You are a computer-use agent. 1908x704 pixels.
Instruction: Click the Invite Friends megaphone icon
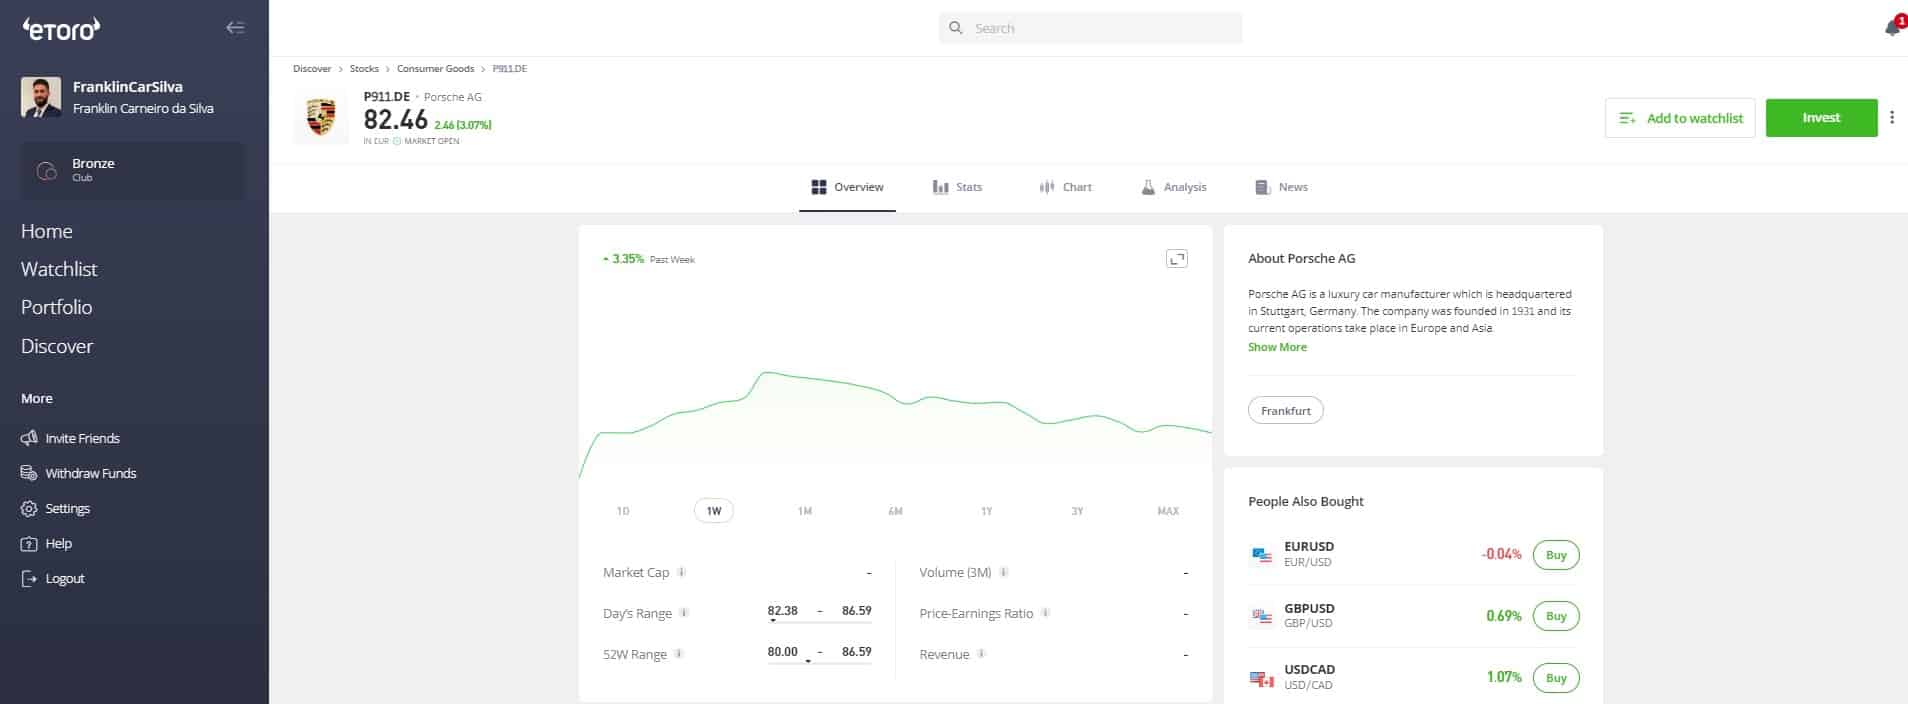pos(29,438)
